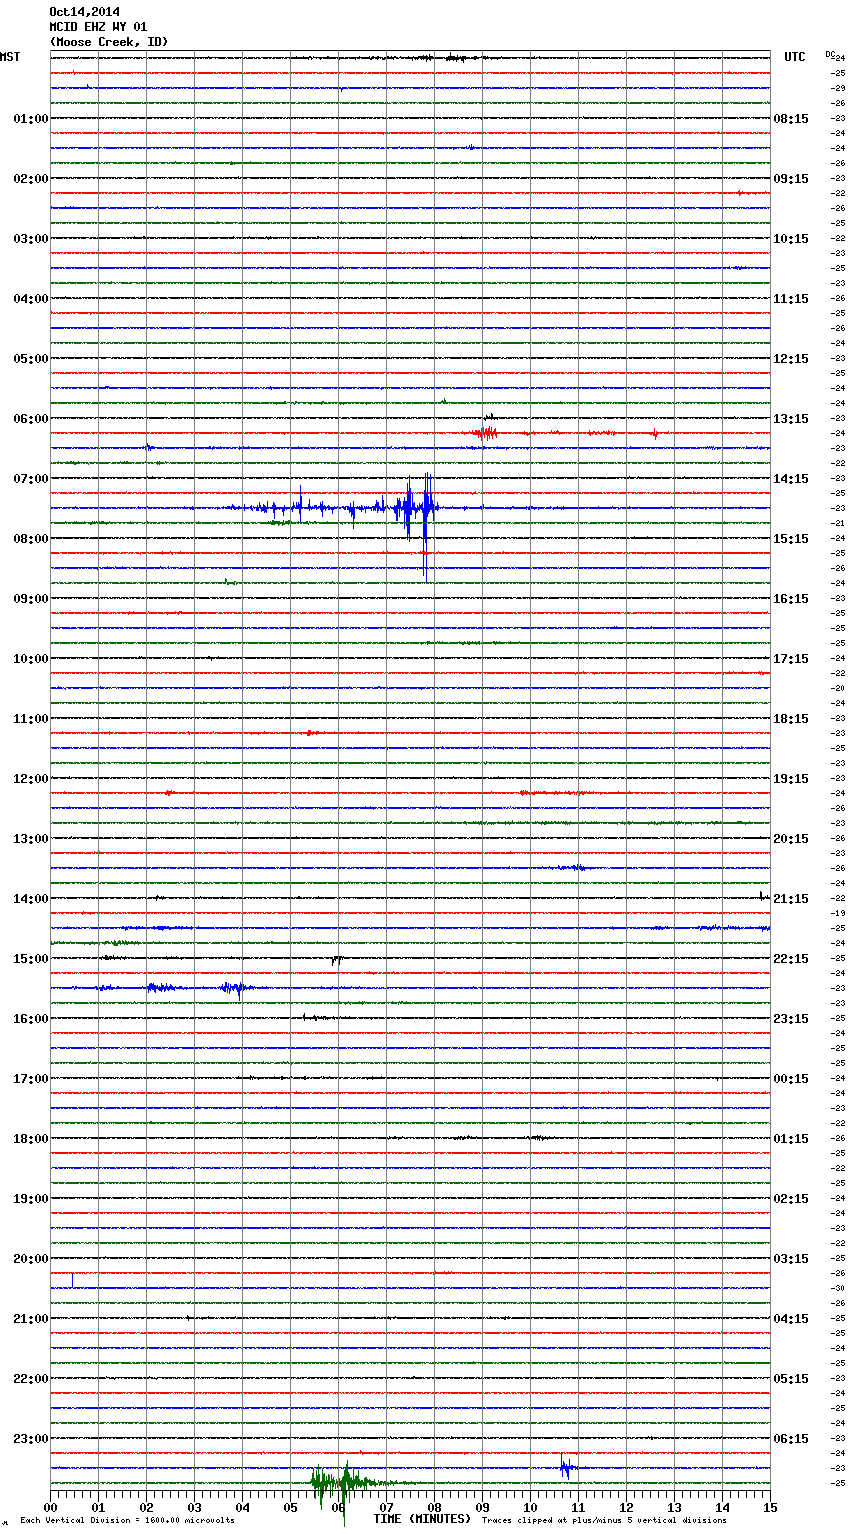Select the '01:00' MST hour label
Image resolution: width=850 pixels, height=1534 pixels.
coord(30,119)
